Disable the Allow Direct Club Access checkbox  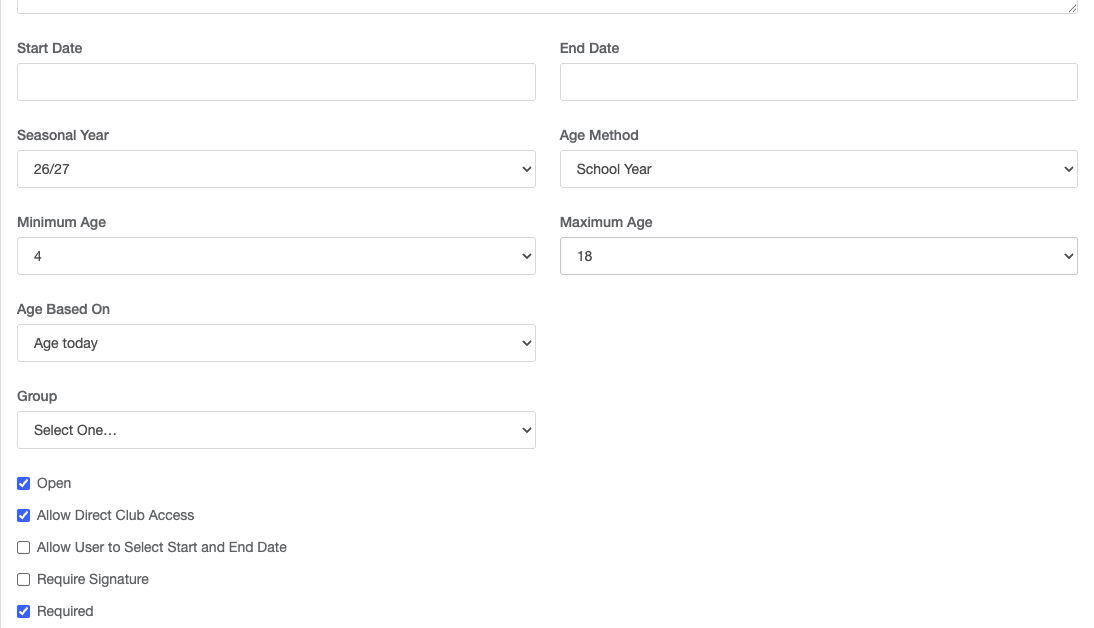[24, 516]
